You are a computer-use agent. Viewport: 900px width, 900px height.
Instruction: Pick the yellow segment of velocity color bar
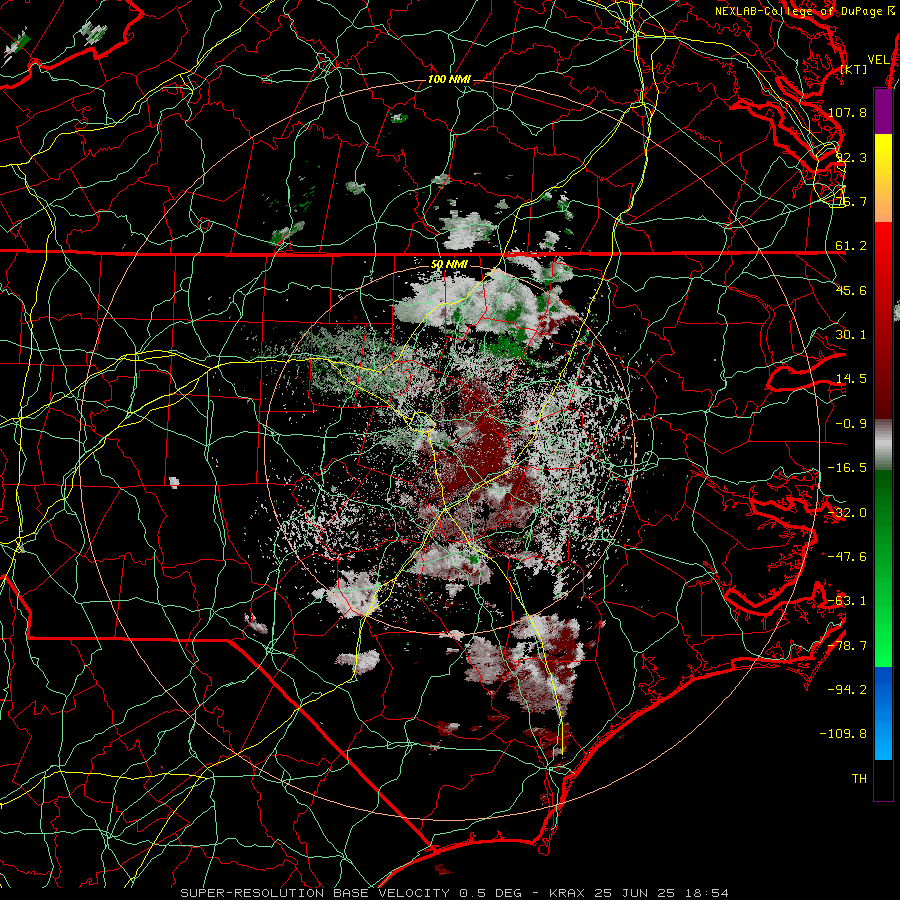click(883, 155)
